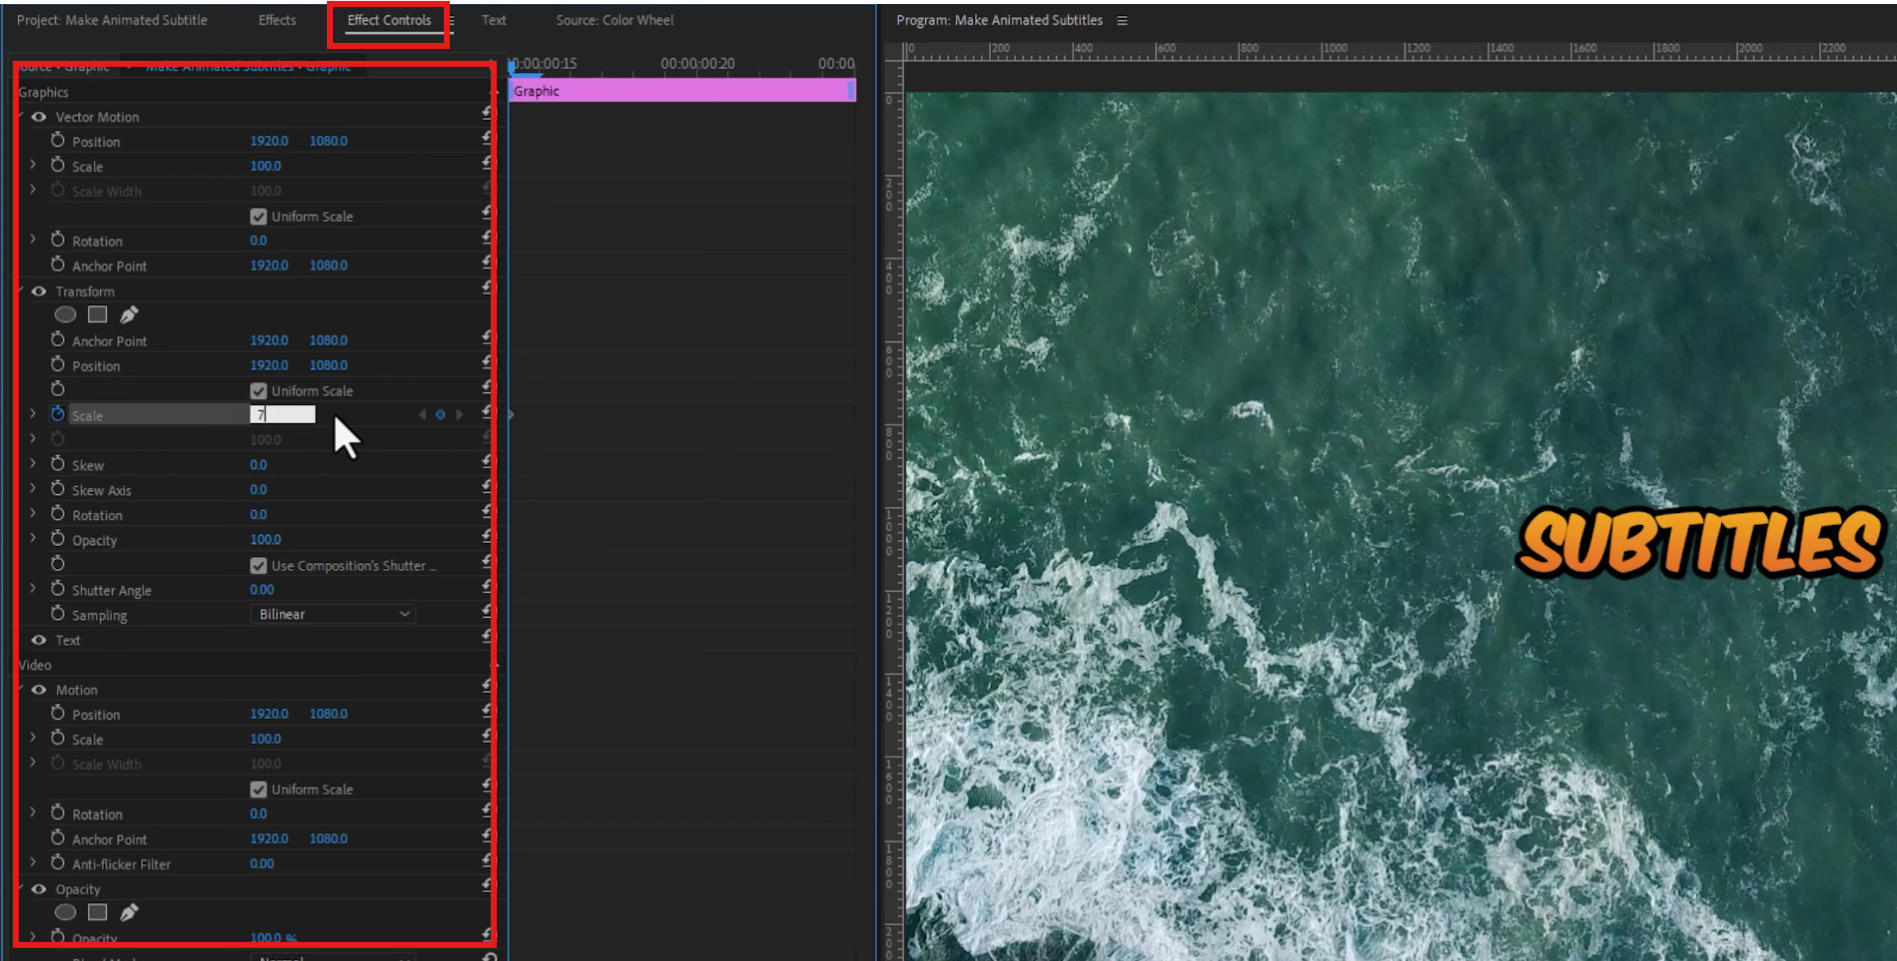Image resolution: width=1897 pixels, height=961 pixels.
Task: Expand the Anti-flicker Filter property
Action: (x=33, y=863)
